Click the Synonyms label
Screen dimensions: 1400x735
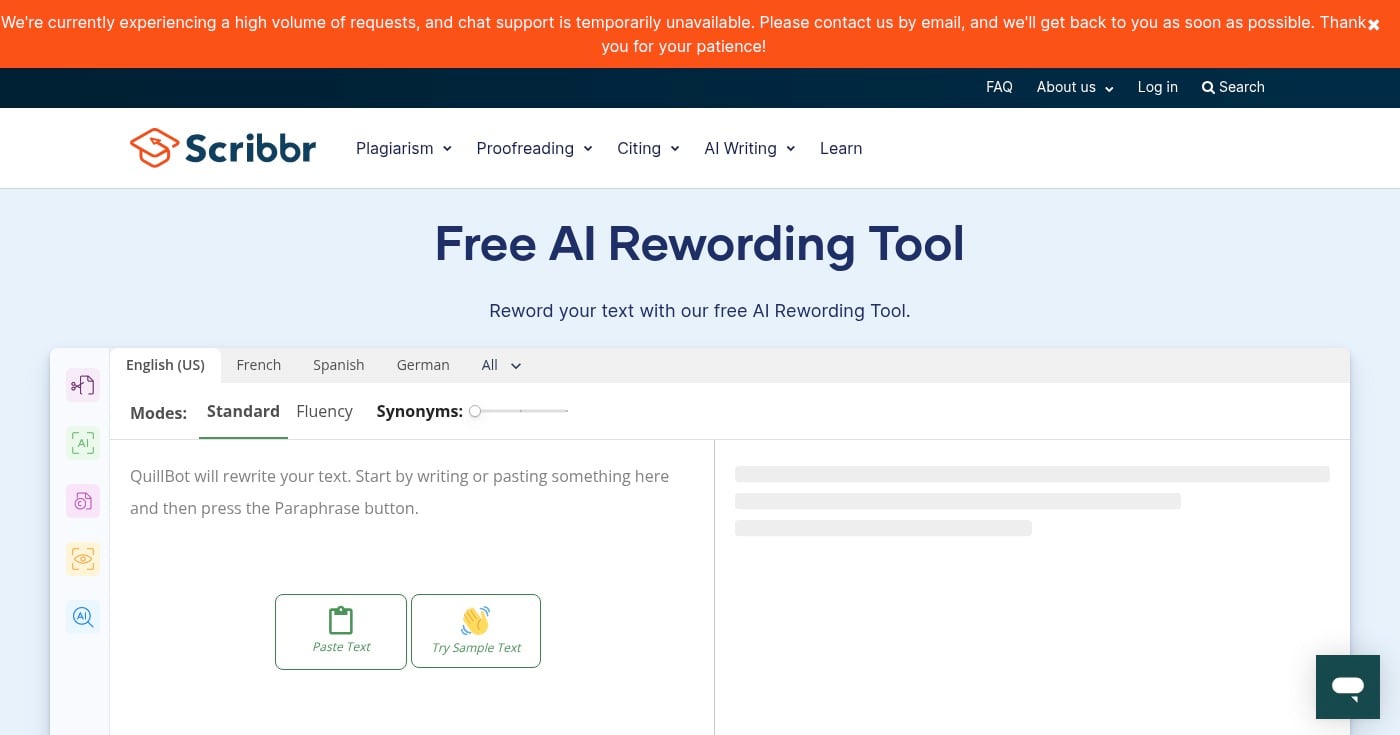[419, 411]
